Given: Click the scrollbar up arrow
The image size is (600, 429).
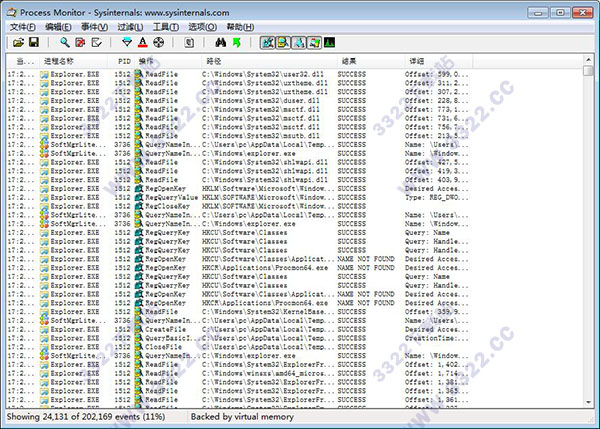Looking at the screenshot, I should click(588, 59).
